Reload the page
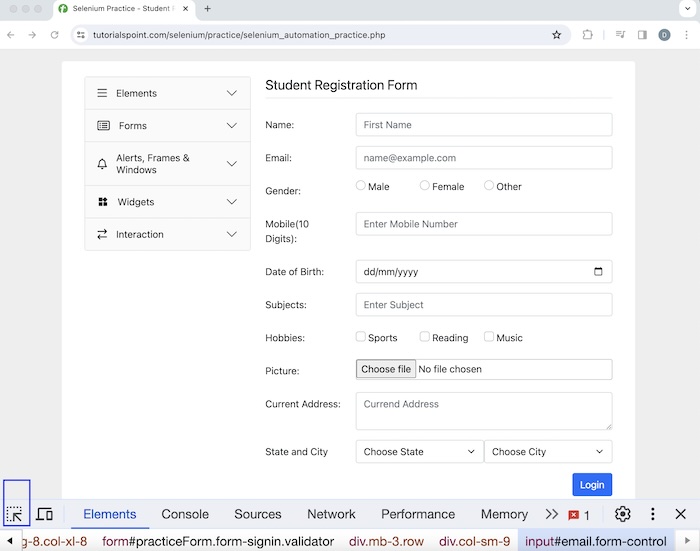Viewport: 700px width, 551px height. tap(56, 35)
